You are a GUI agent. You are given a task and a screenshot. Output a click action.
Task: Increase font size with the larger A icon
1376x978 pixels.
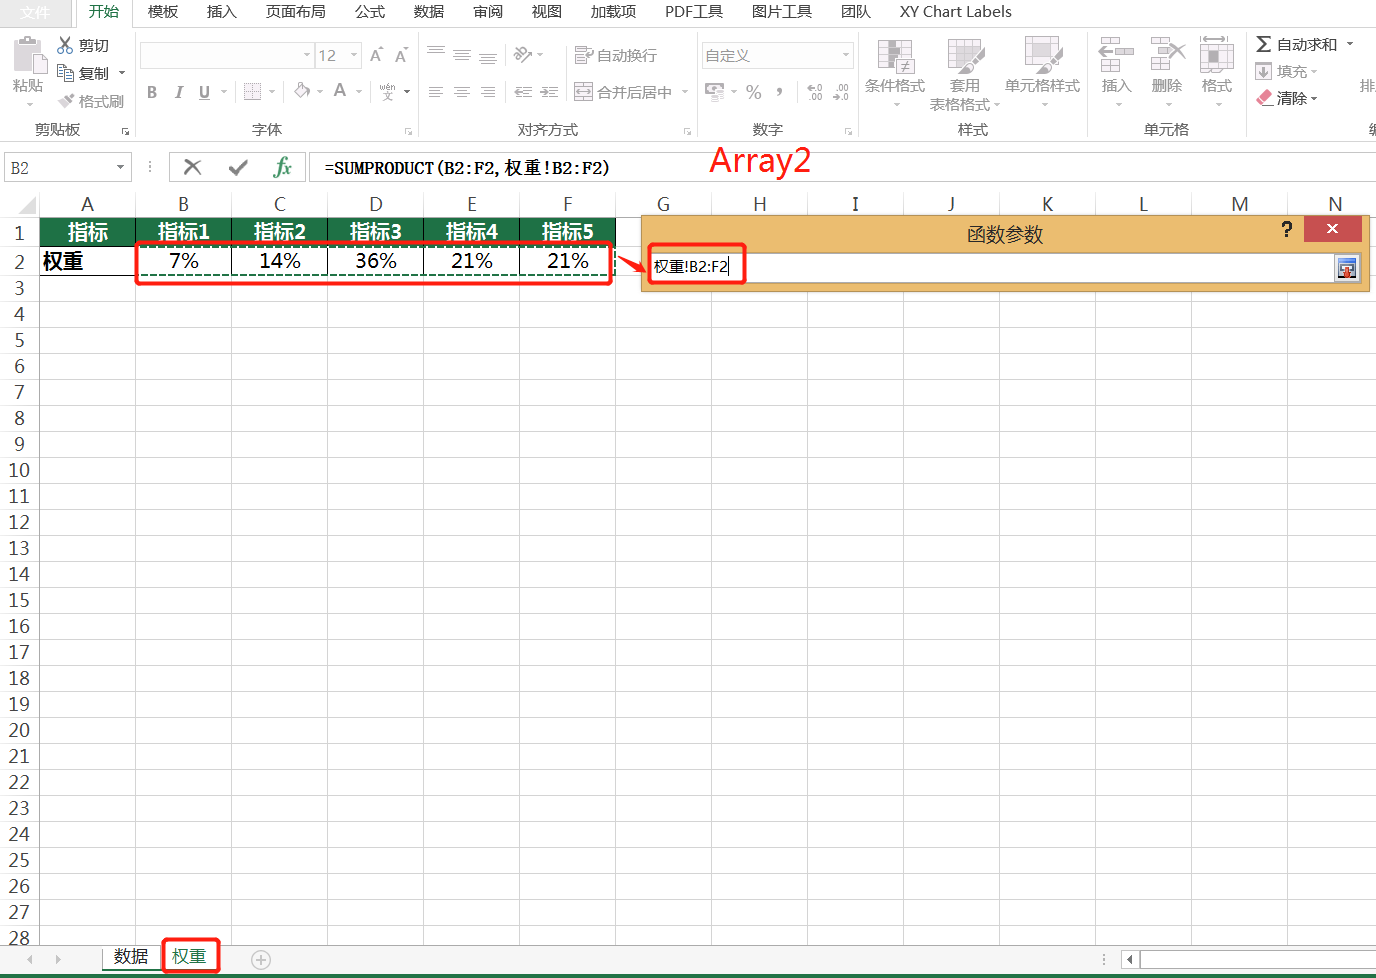(x=376, y=55)
